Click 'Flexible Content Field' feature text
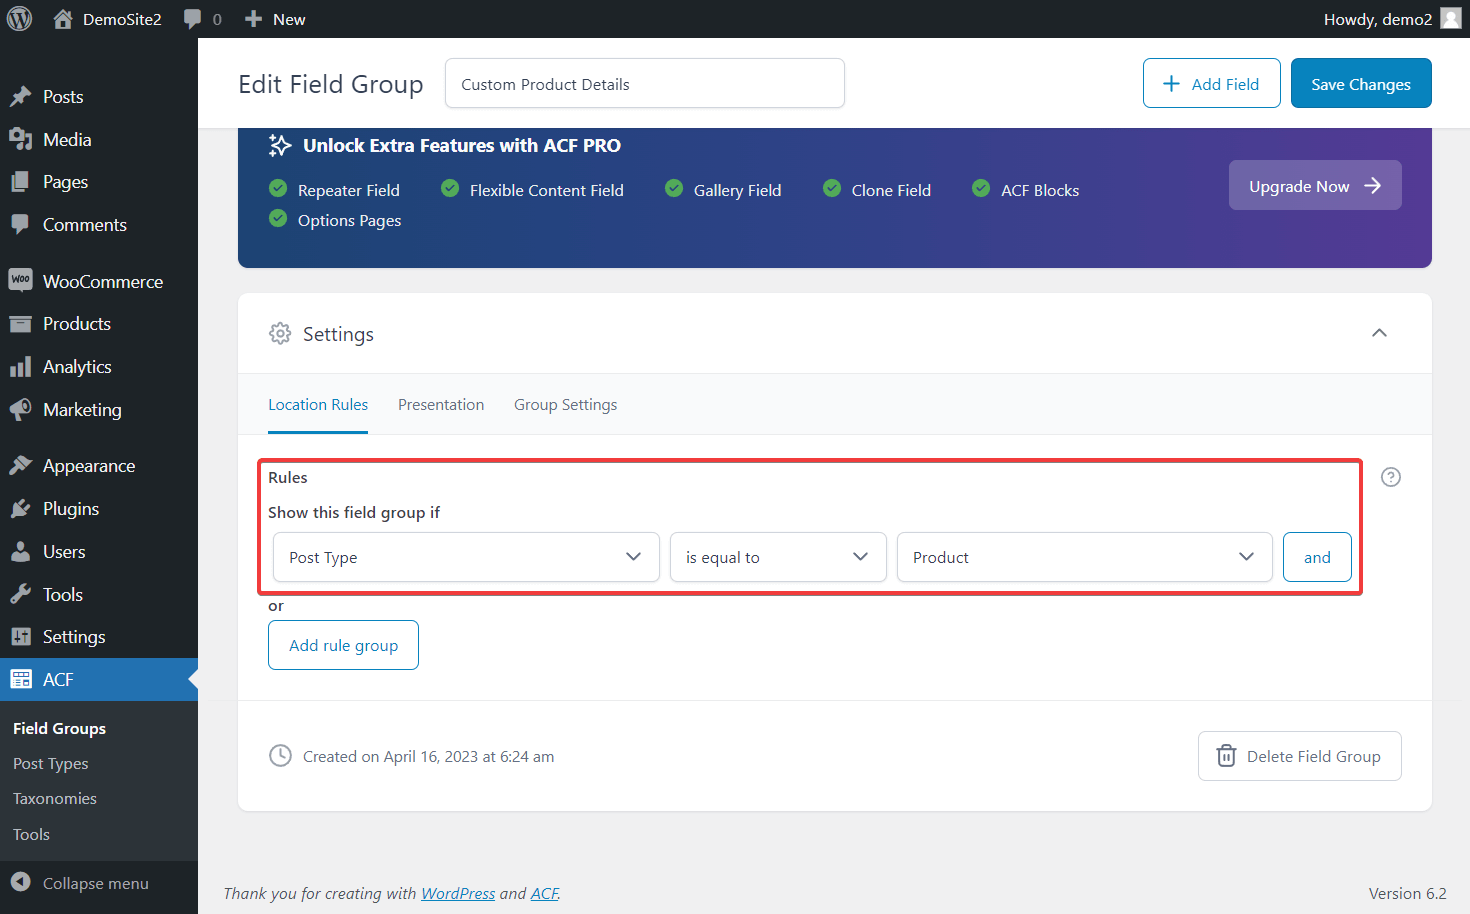This screenshot has height=914, width=1470. click(547, 190)
